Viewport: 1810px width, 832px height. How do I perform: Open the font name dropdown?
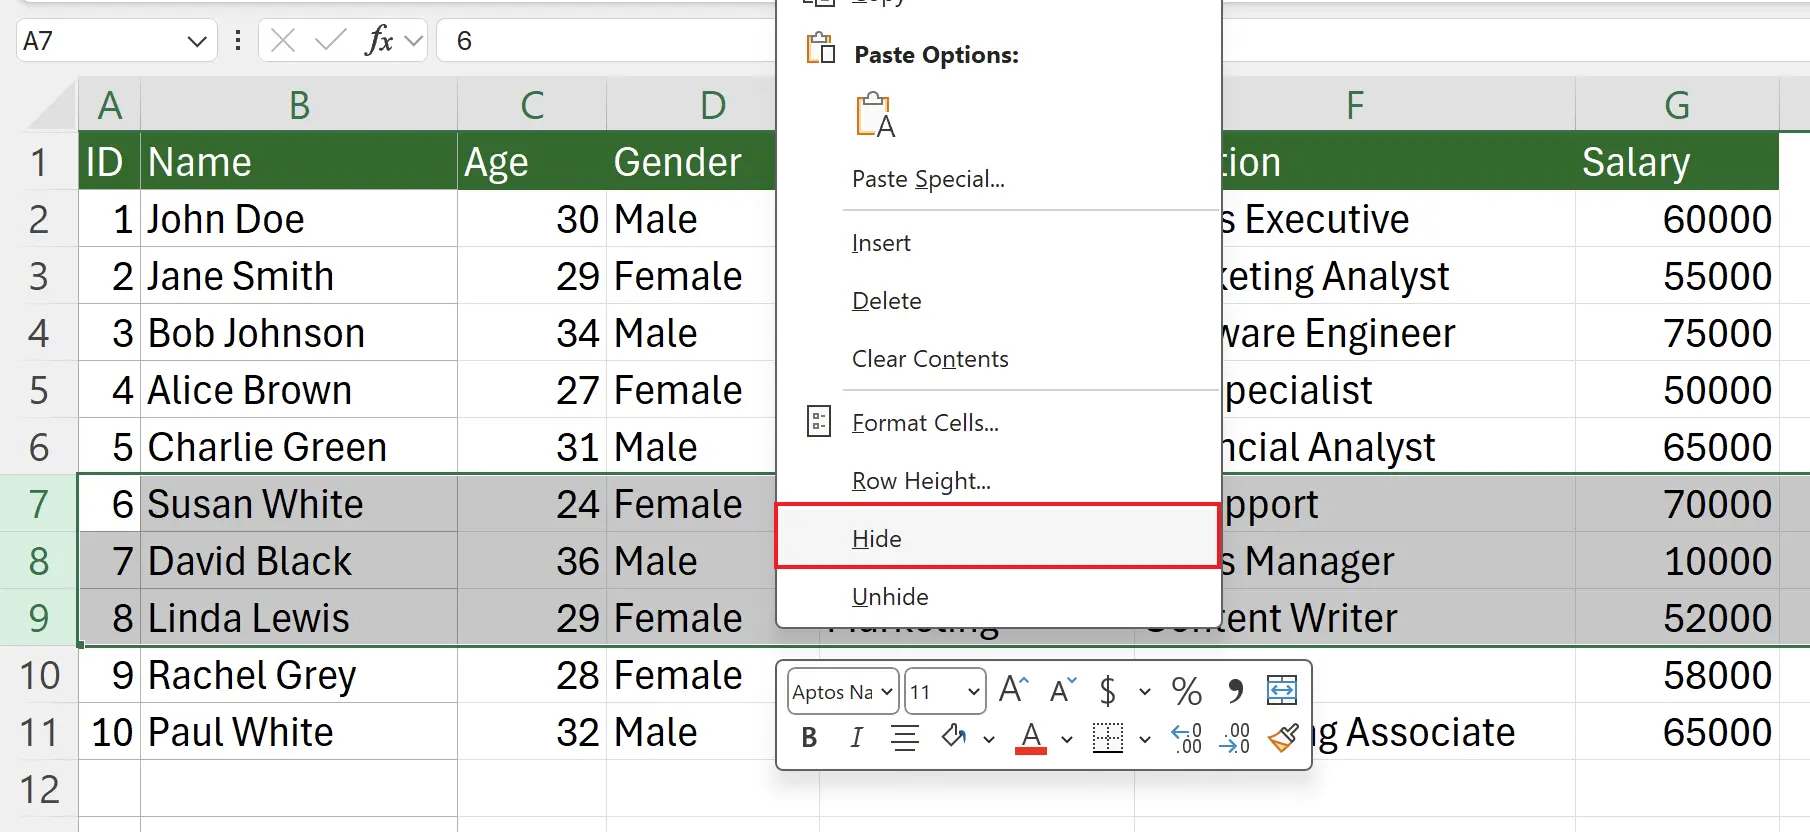[x=886, y=692]
